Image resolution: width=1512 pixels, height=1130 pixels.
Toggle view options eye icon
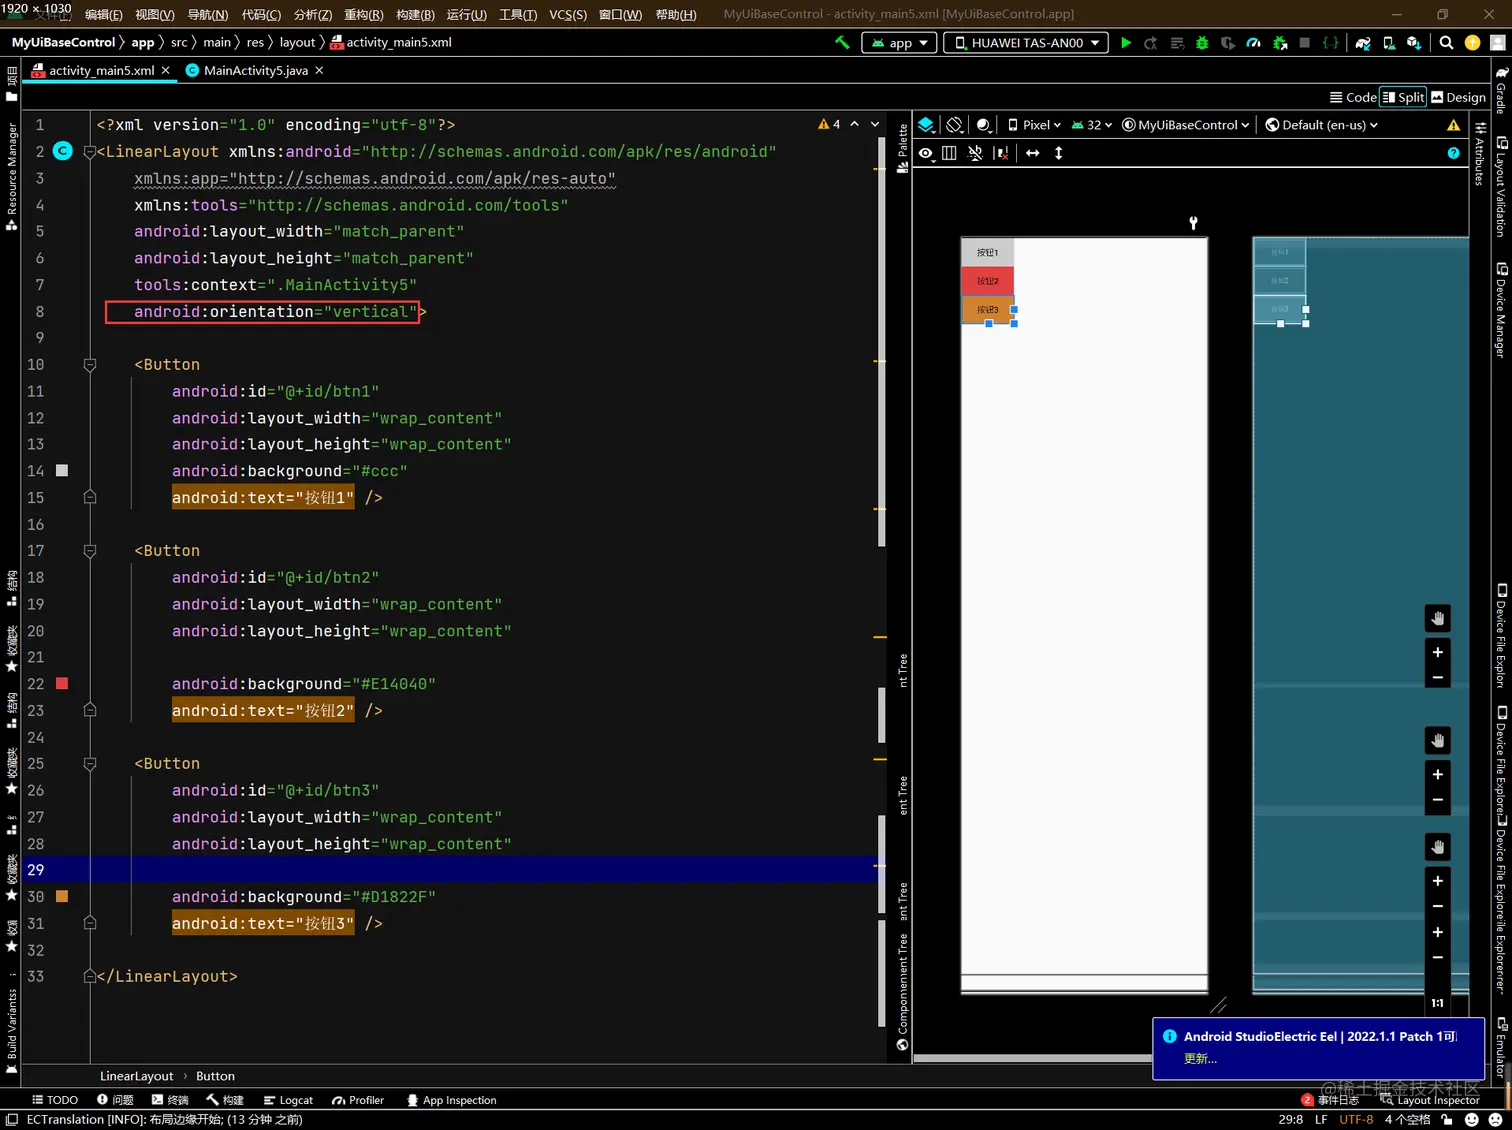926,153
